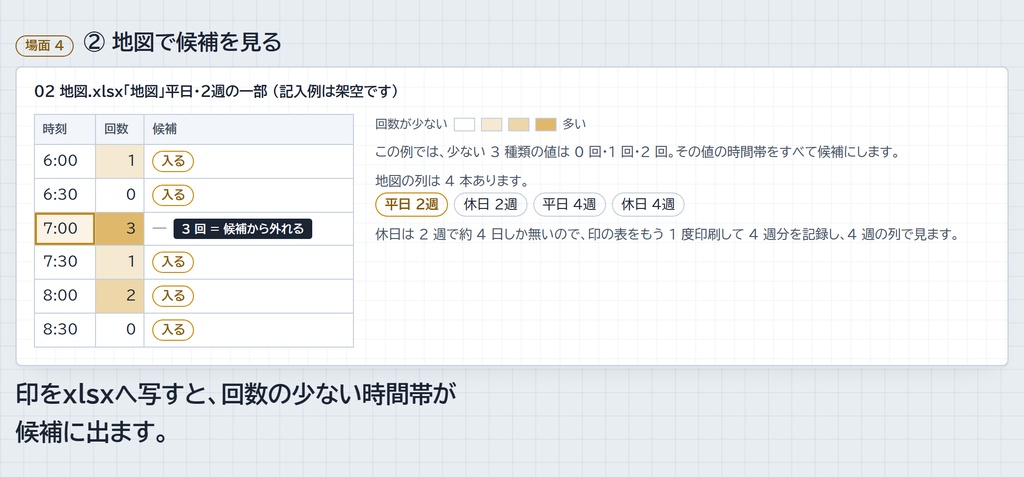Click 入る badge in the 8:00 row
This screenshot has width=1024, height=477.
click(x=173, y=296)
